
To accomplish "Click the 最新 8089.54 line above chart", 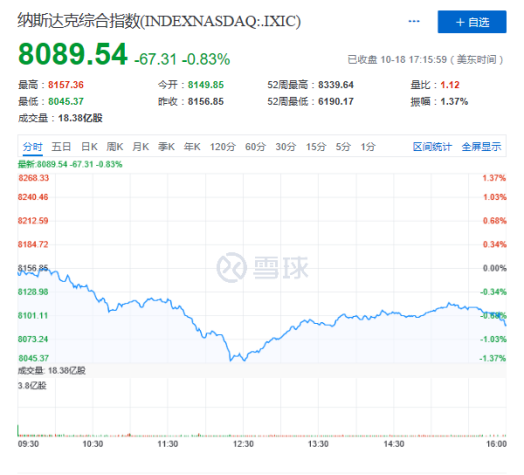I will click(70, 164).
